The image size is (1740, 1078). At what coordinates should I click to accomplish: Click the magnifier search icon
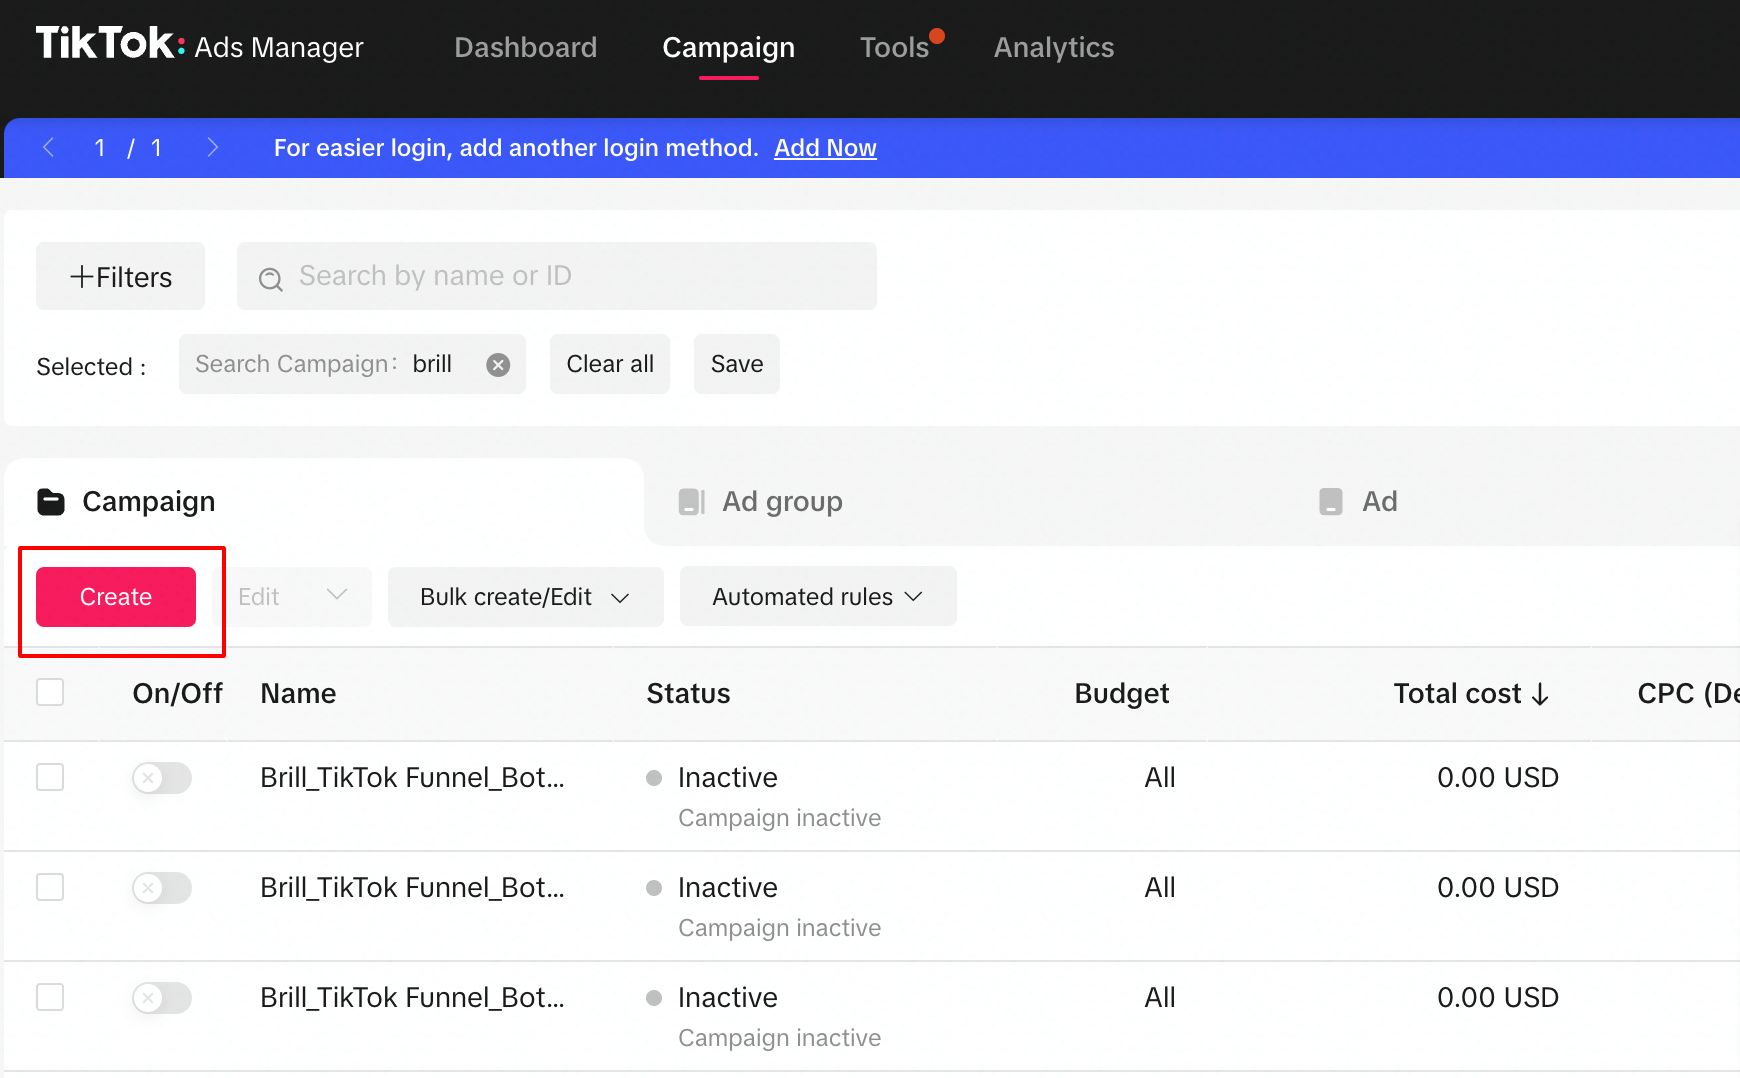(270, 279)
